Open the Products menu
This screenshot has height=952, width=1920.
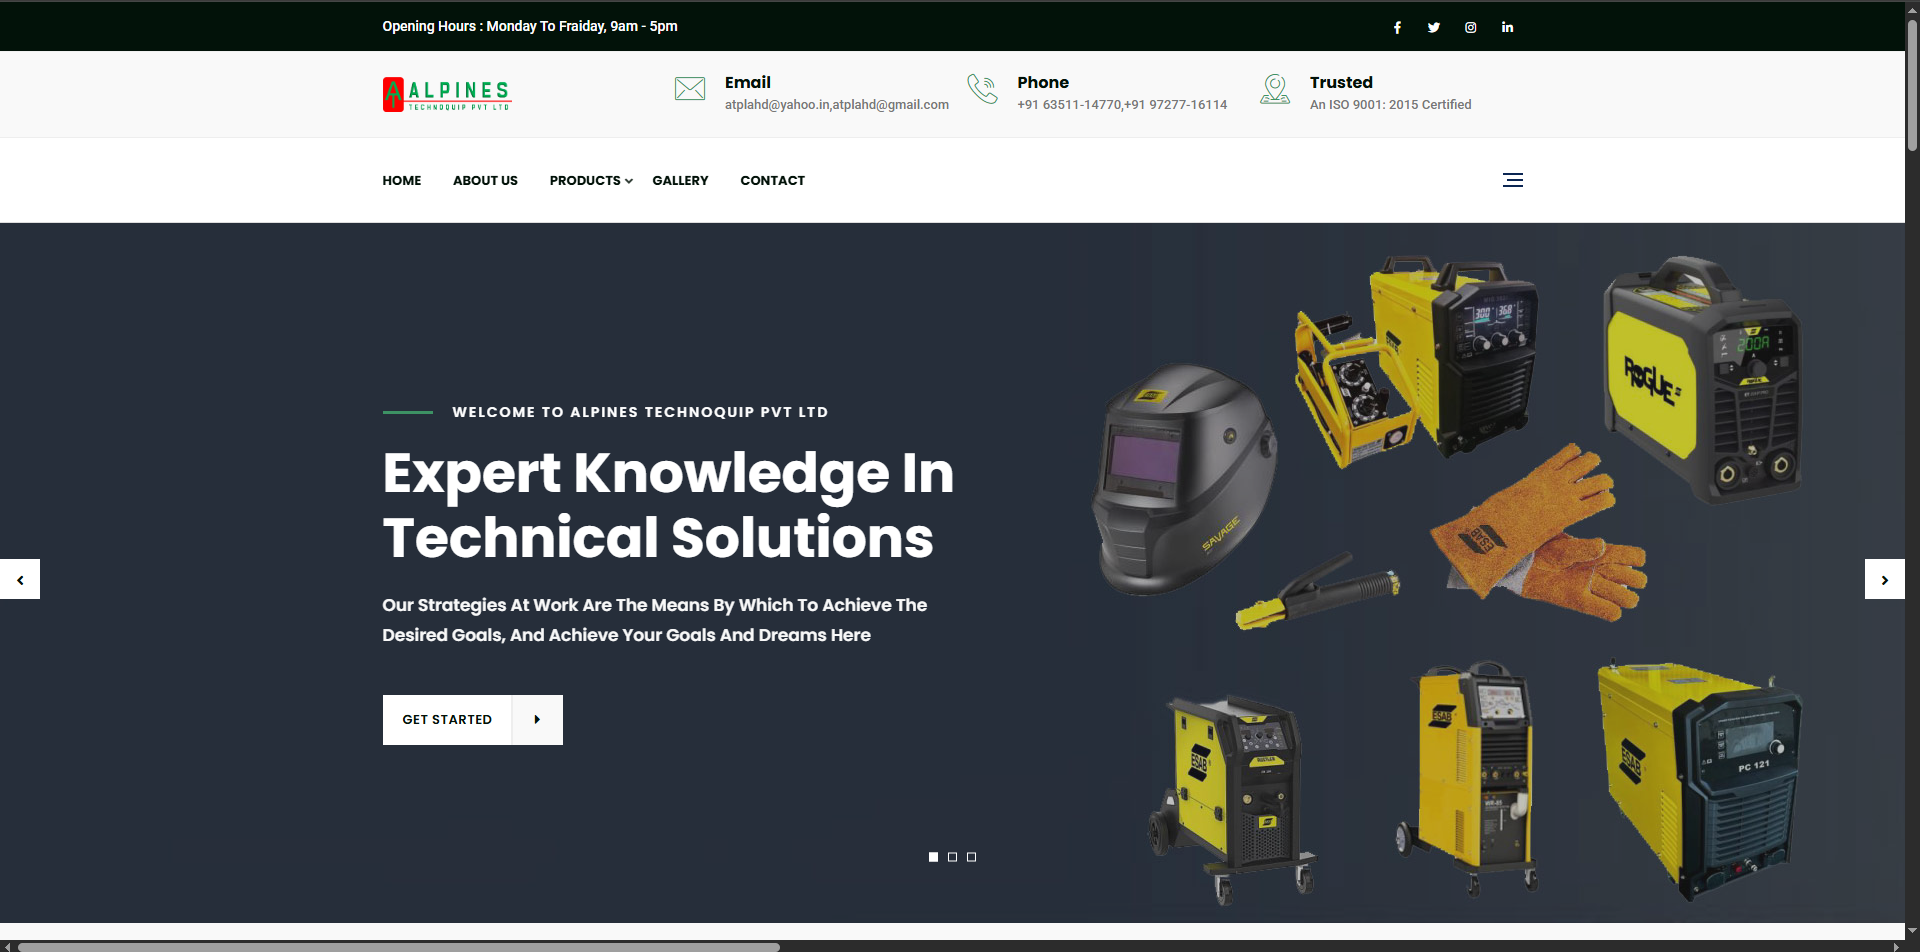[x=585, y=180]
